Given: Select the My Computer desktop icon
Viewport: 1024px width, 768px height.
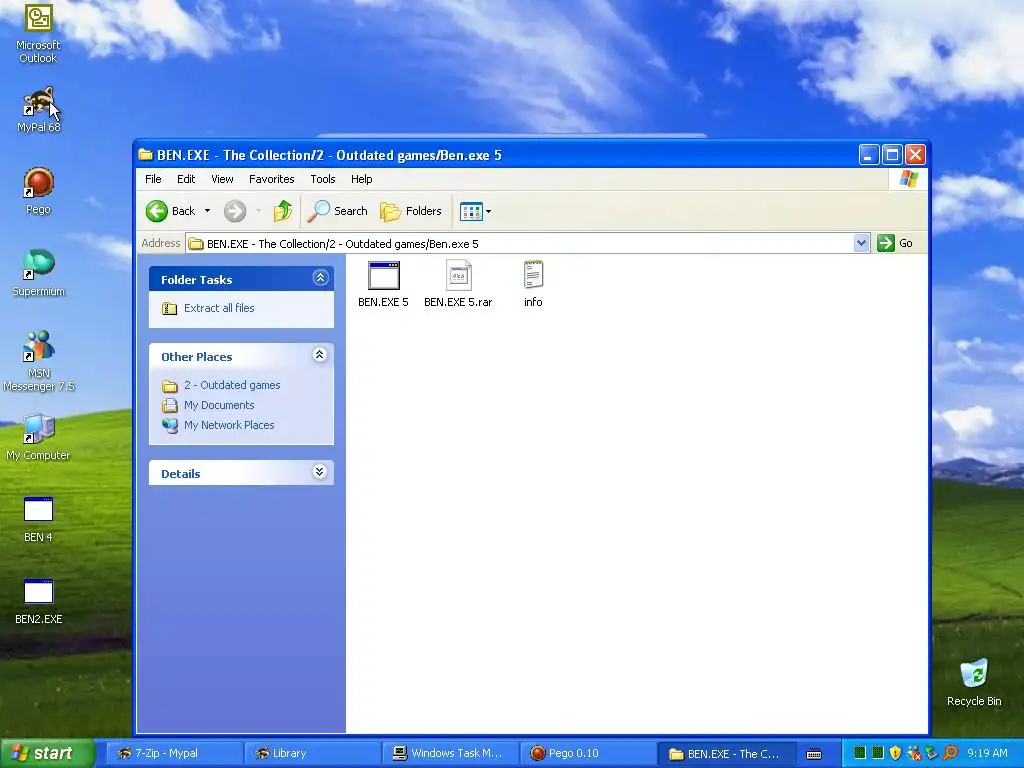Looking at the screenshot, I should tap(38, 437).
